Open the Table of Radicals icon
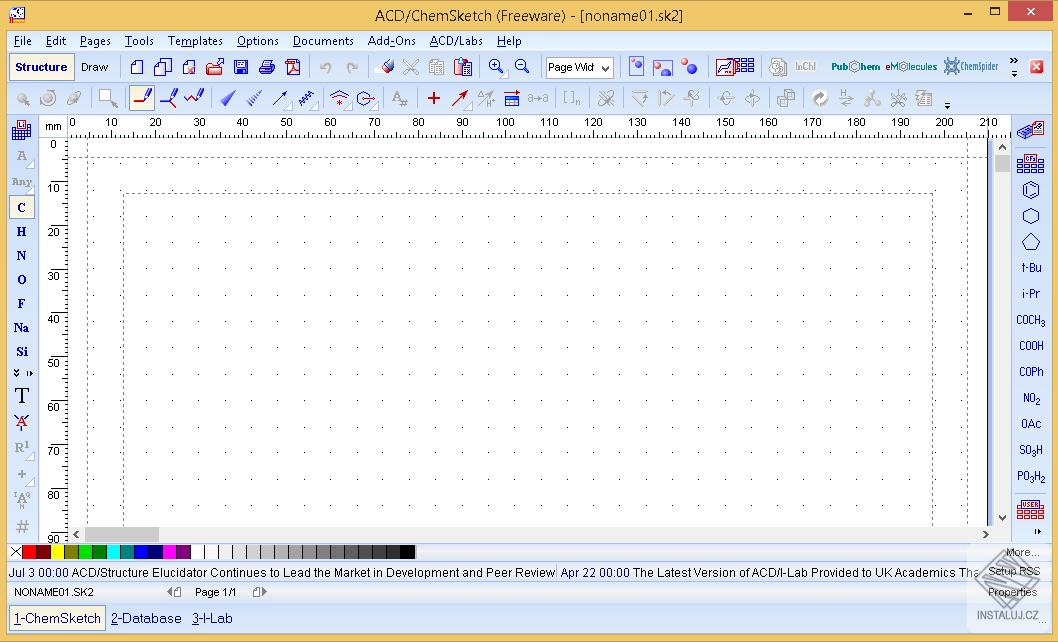Screen dimensions: 1058x642 pos(1030,163)
